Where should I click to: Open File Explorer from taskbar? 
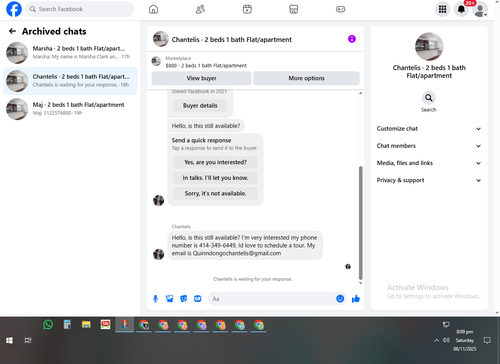coord(86,324)
